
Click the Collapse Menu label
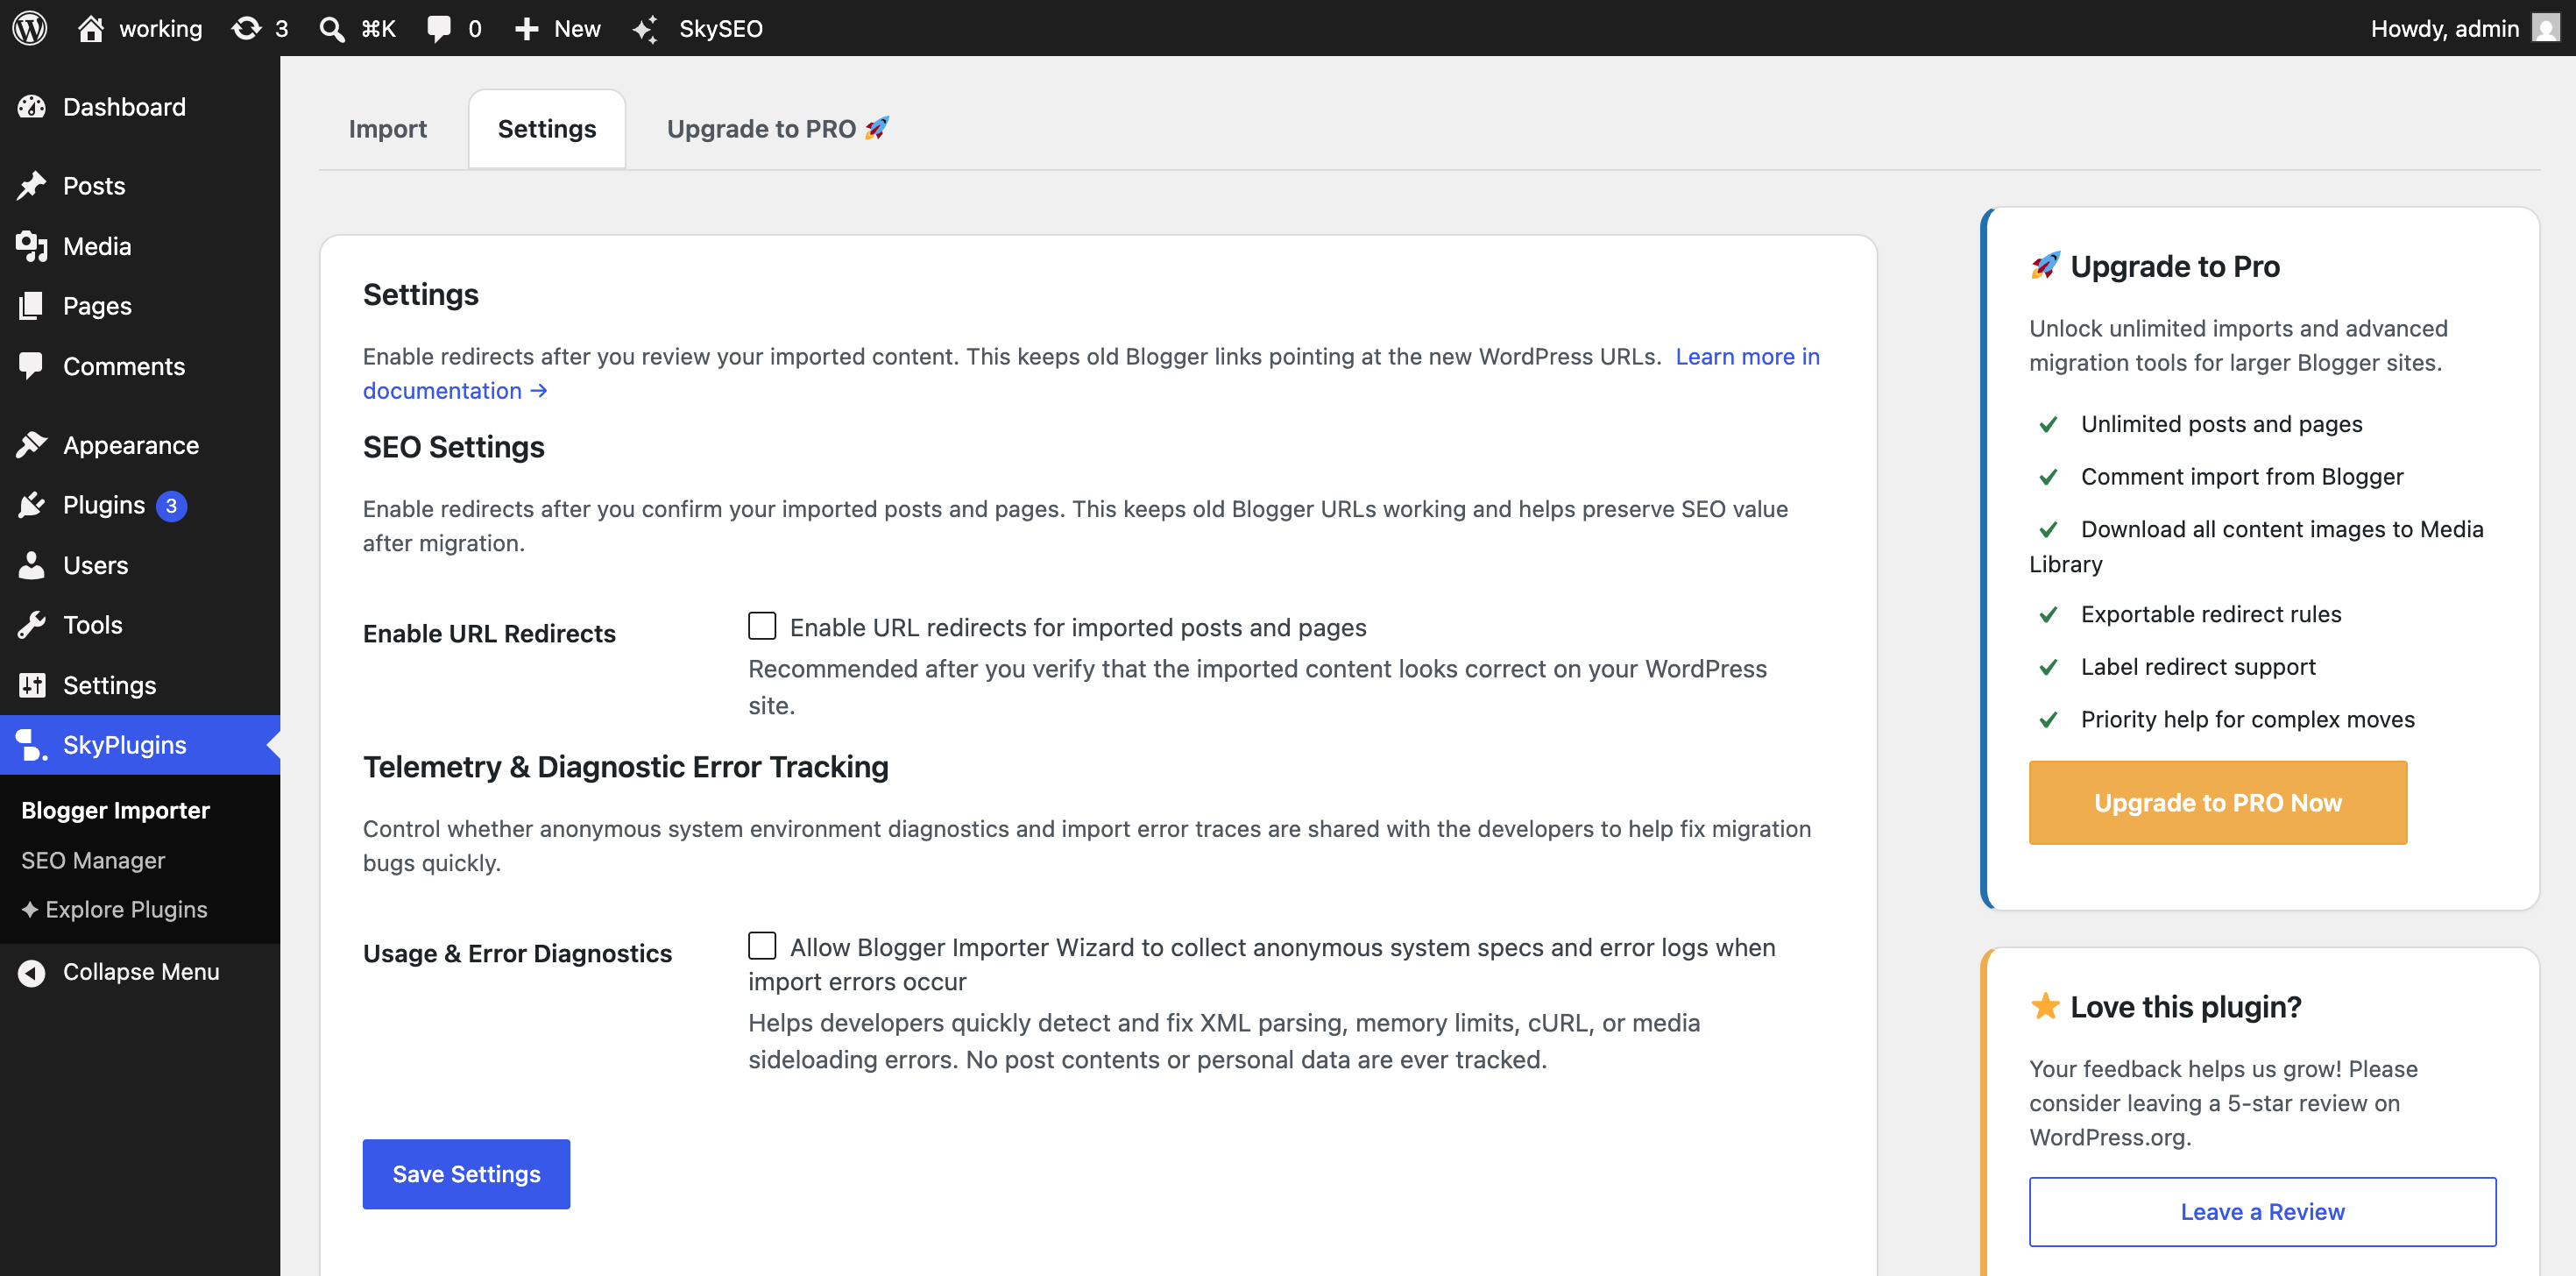[141, 971]
